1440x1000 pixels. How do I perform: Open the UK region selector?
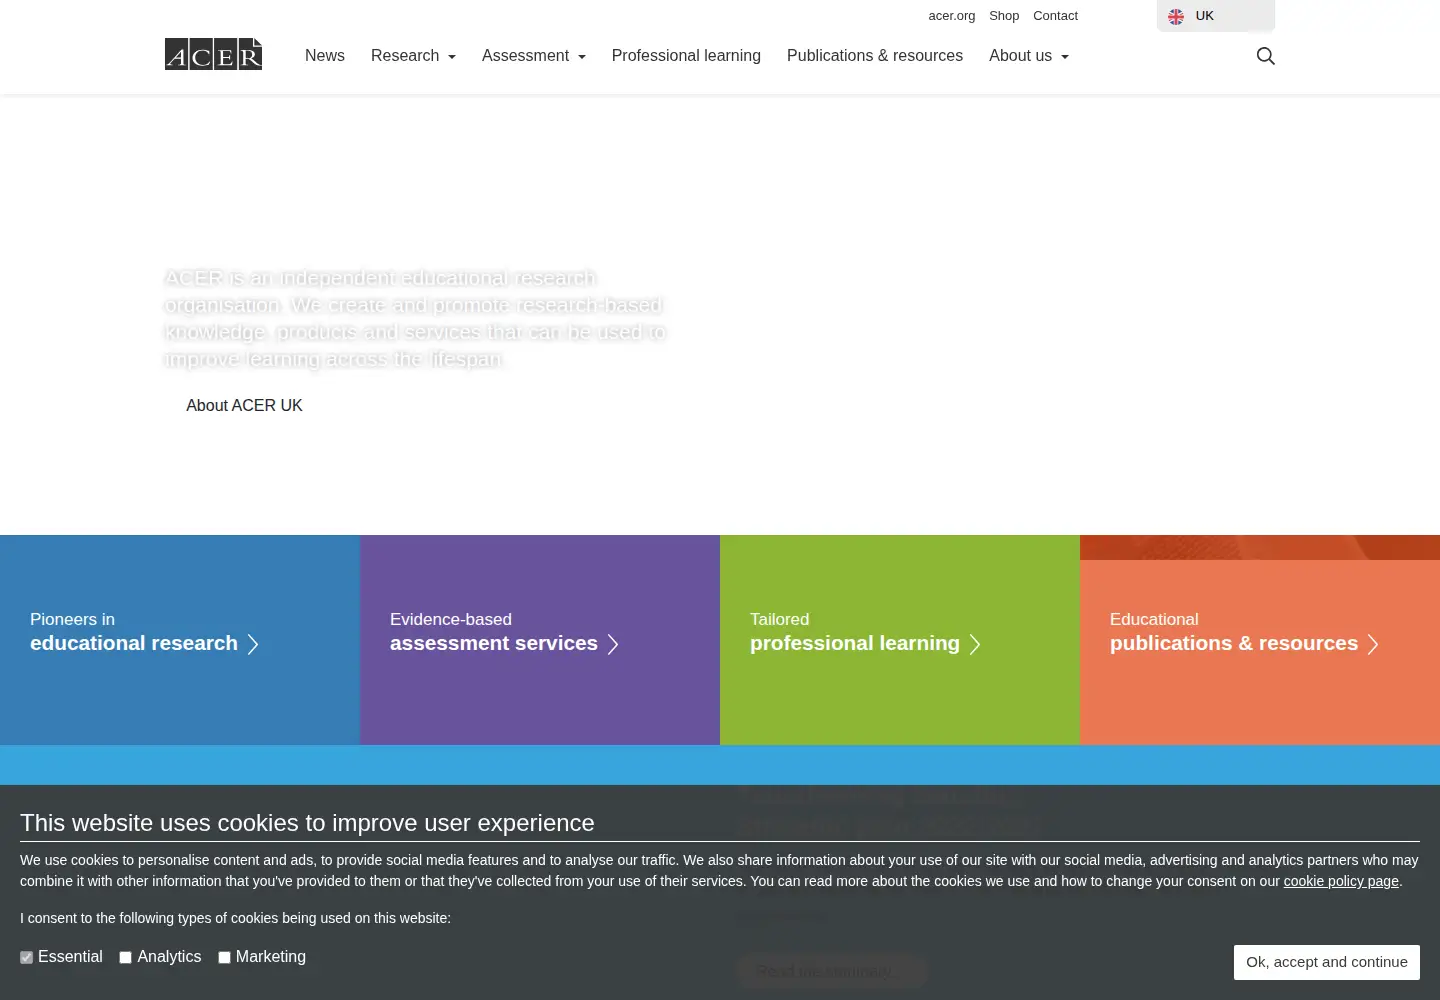(1216, 16)
